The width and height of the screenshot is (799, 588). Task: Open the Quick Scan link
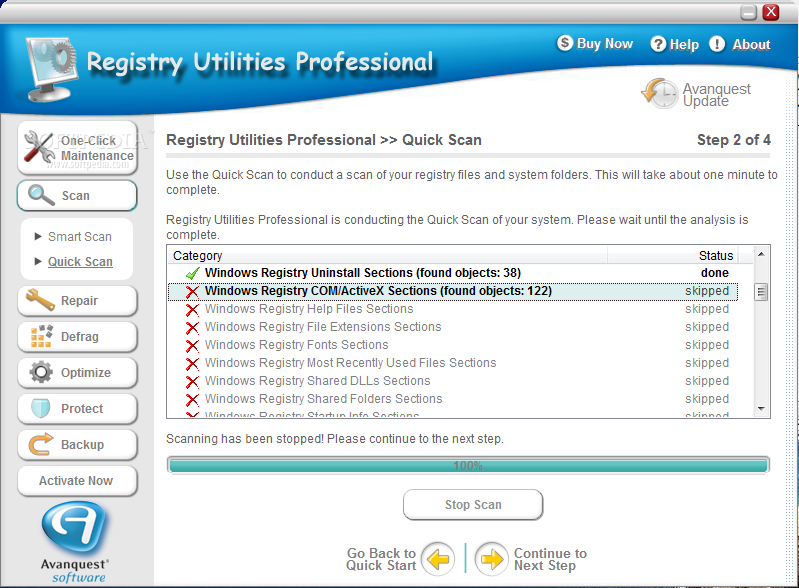[x=80, y=261]
